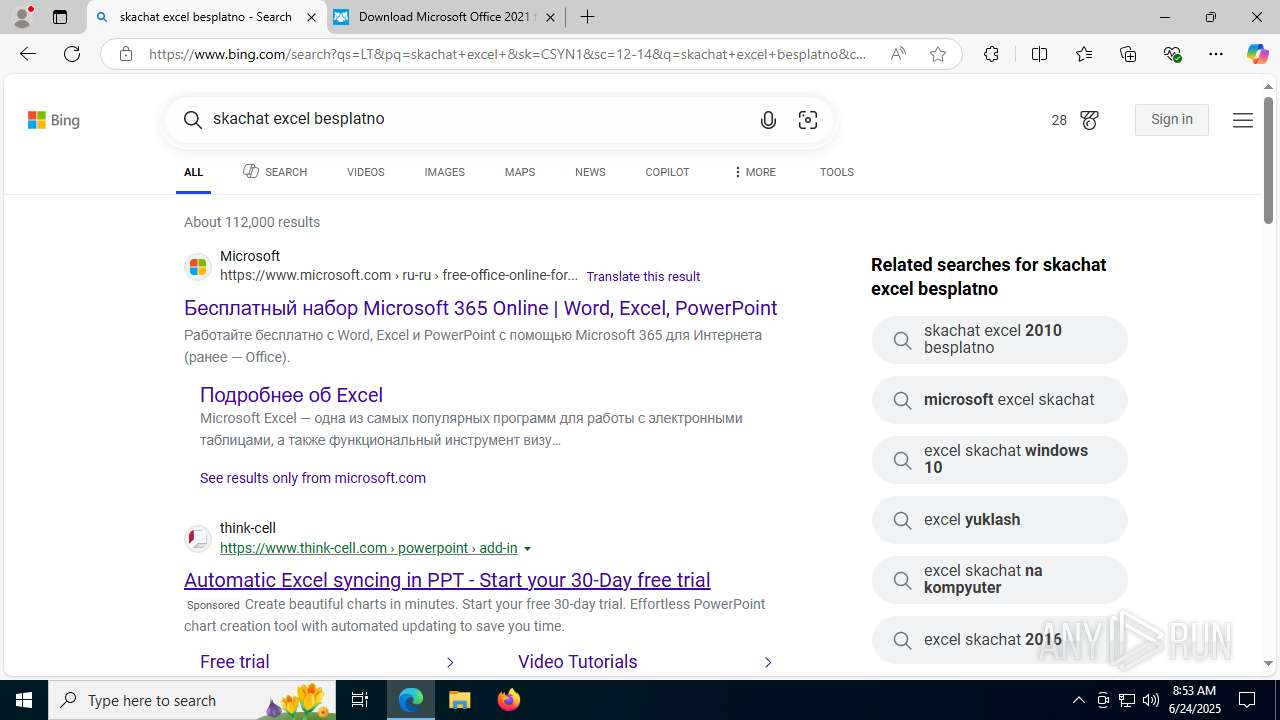Image resolution: width=1280 pixels, height=720 pixels.
Task: Open the Extensions puzzle icon
Action: [991, 54]
